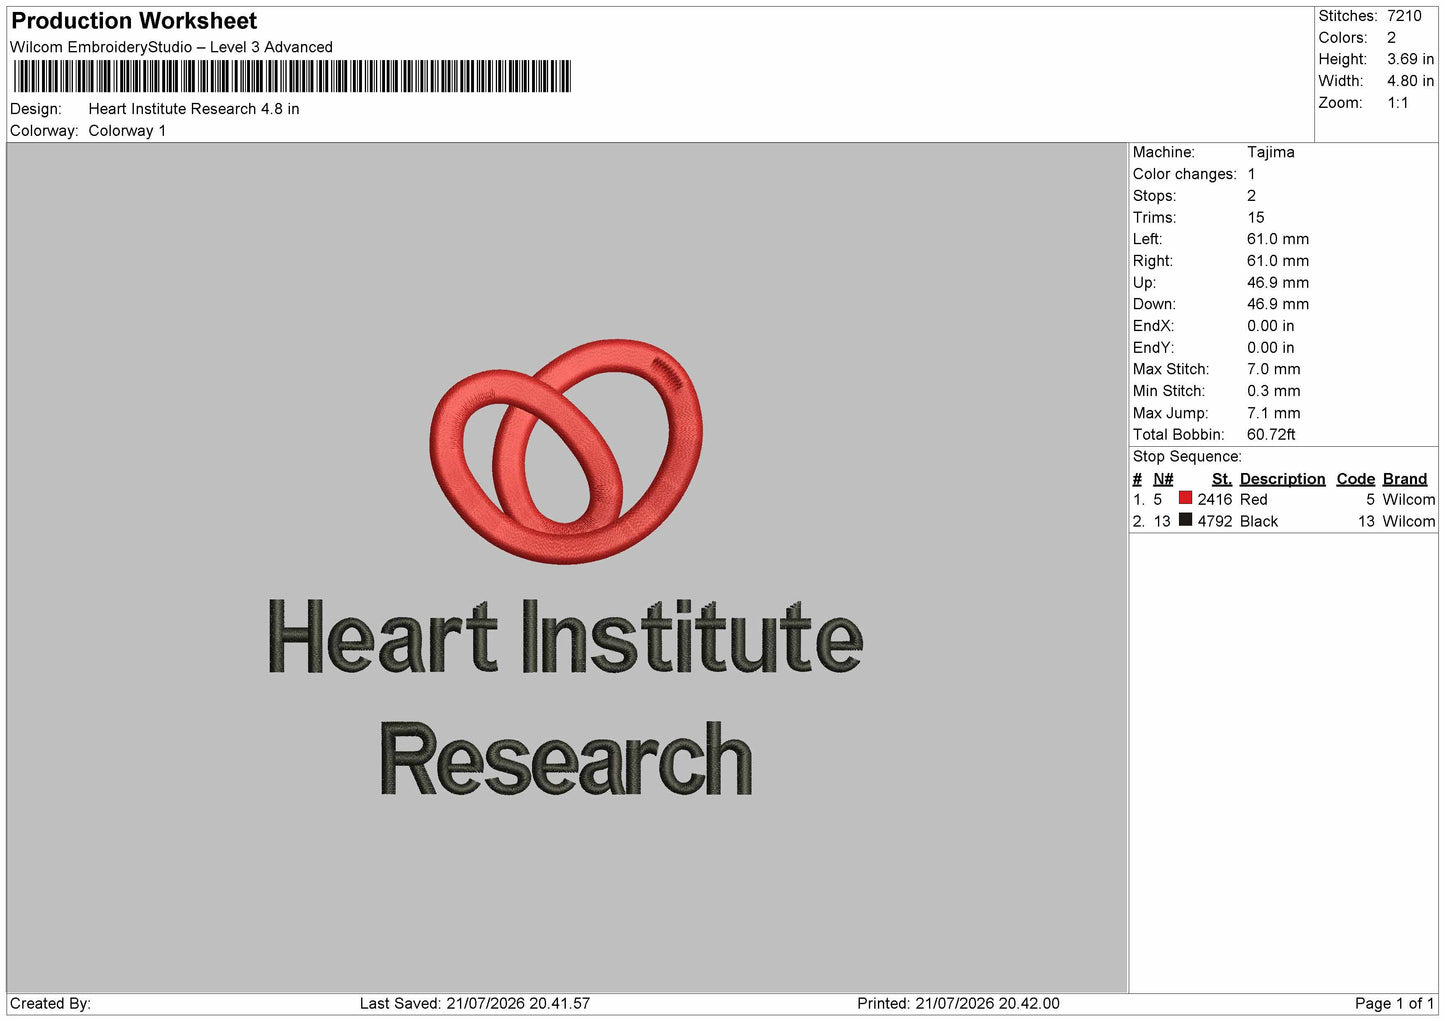Click the red thread color swatch
The image size is (1445, 1021).
pos(1185,498)
